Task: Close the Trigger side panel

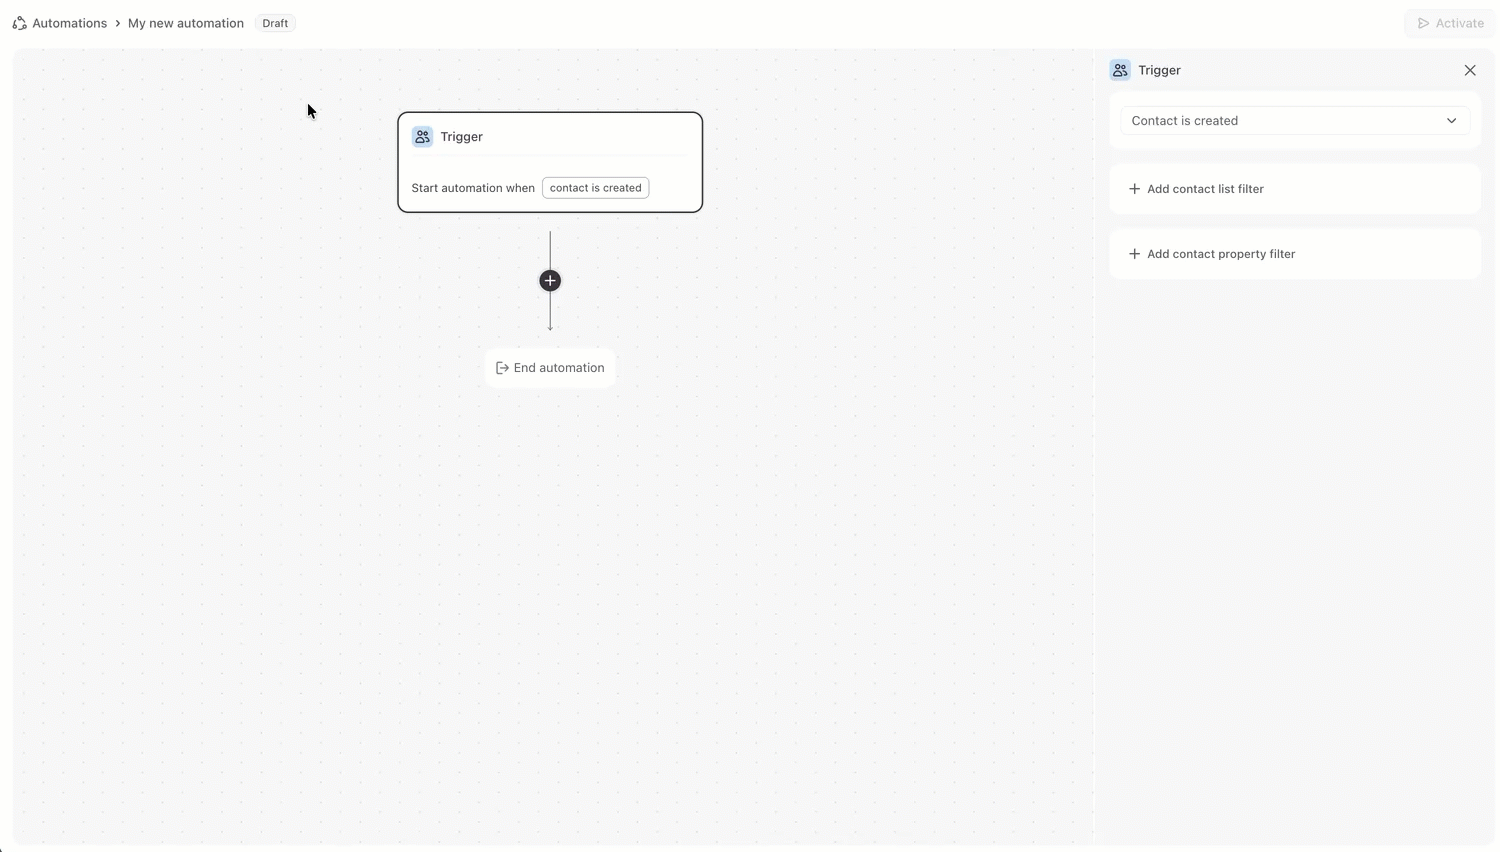Action: [1469, 70]
